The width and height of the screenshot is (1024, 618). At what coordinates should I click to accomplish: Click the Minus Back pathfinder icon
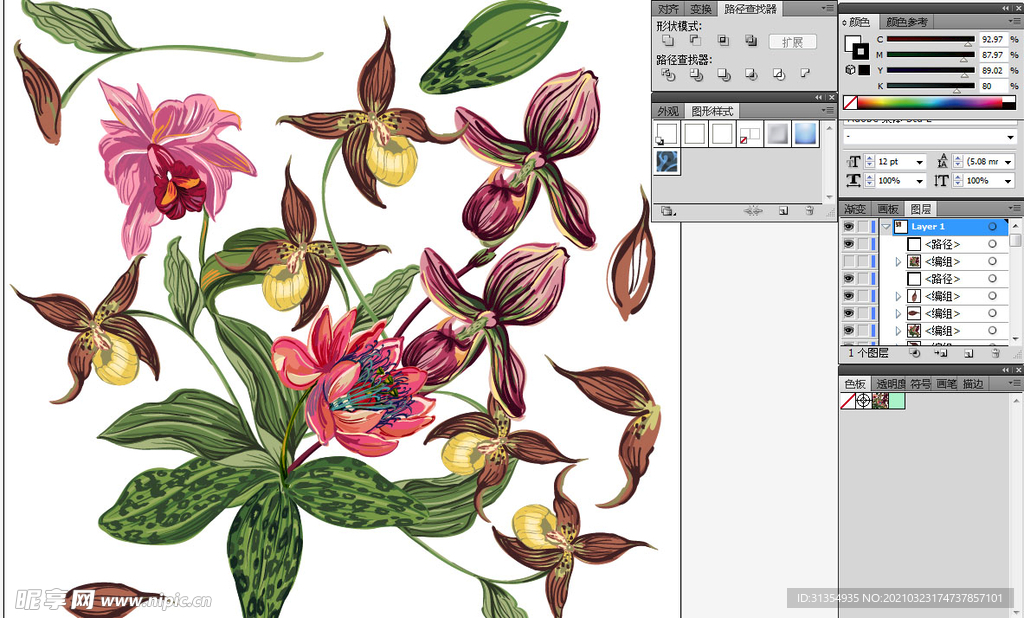tap(806, 73)
